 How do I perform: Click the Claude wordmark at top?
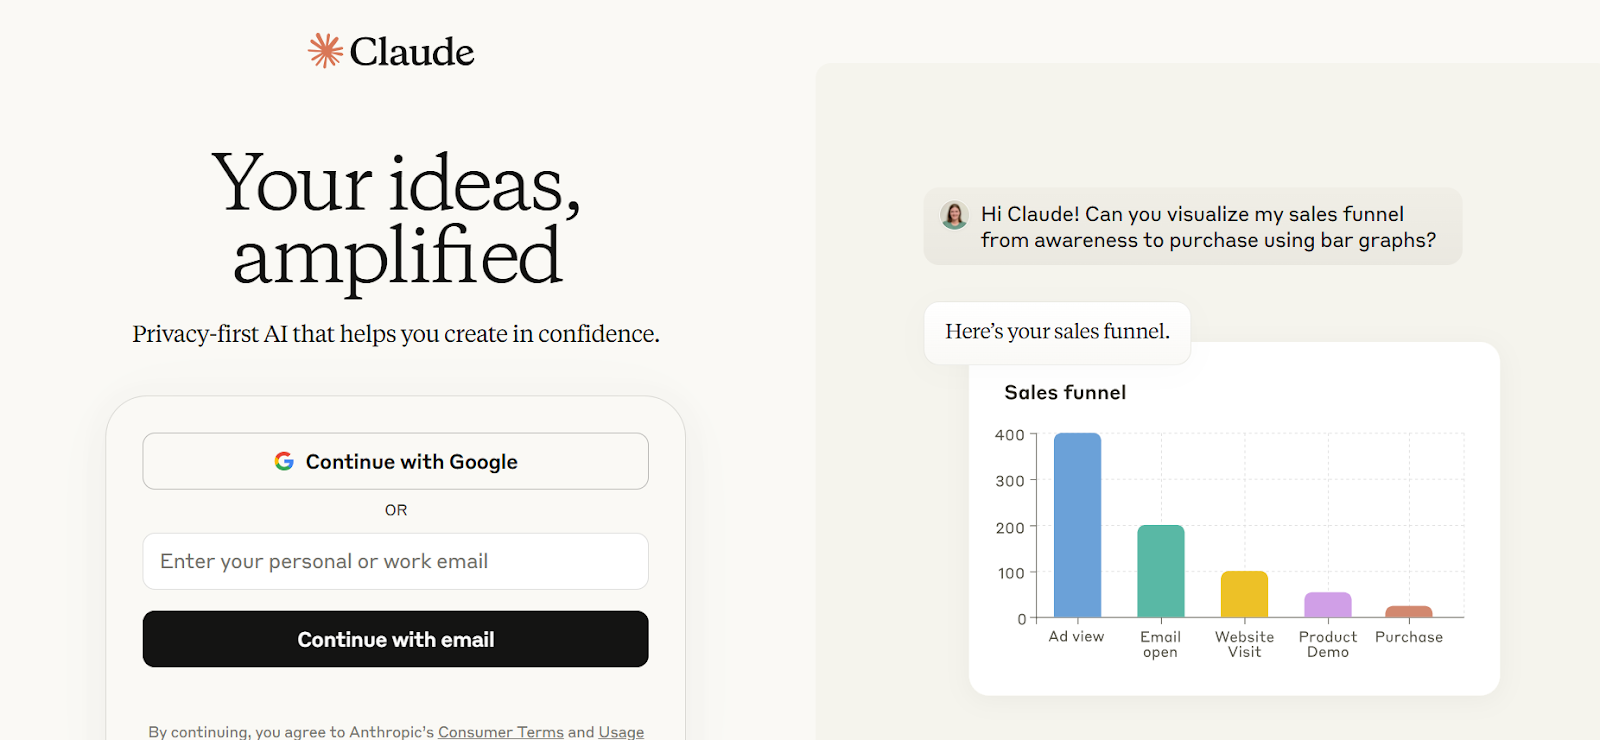[412, 52]
